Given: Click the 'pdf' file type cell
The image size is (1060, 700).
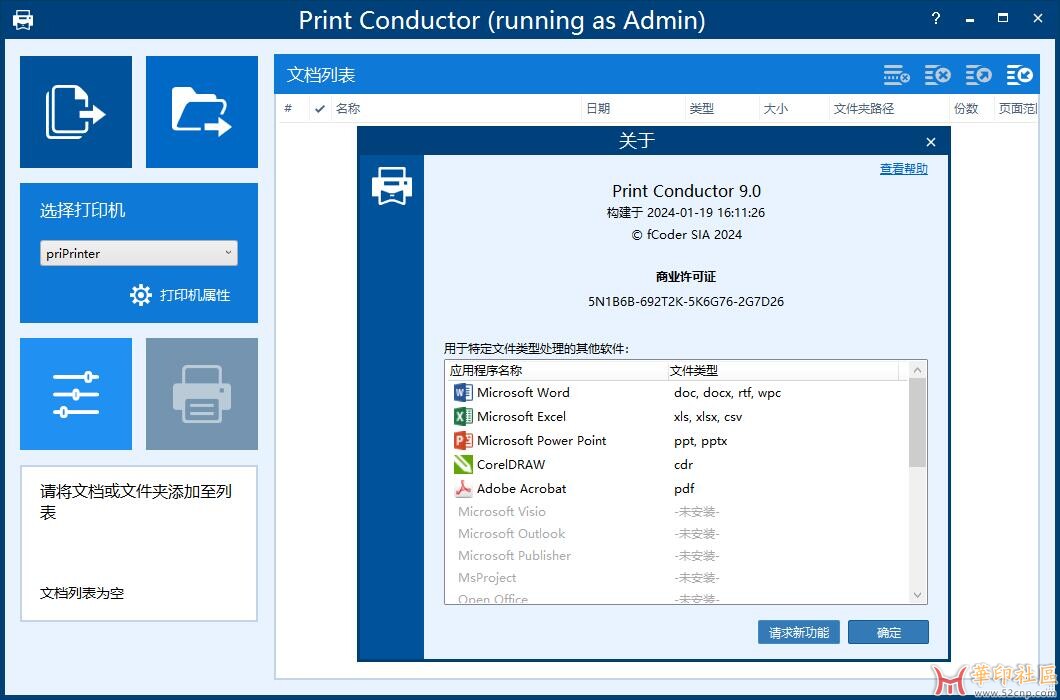Looking at the screenshot, I should pyautogui.click(x=684, y=489).
